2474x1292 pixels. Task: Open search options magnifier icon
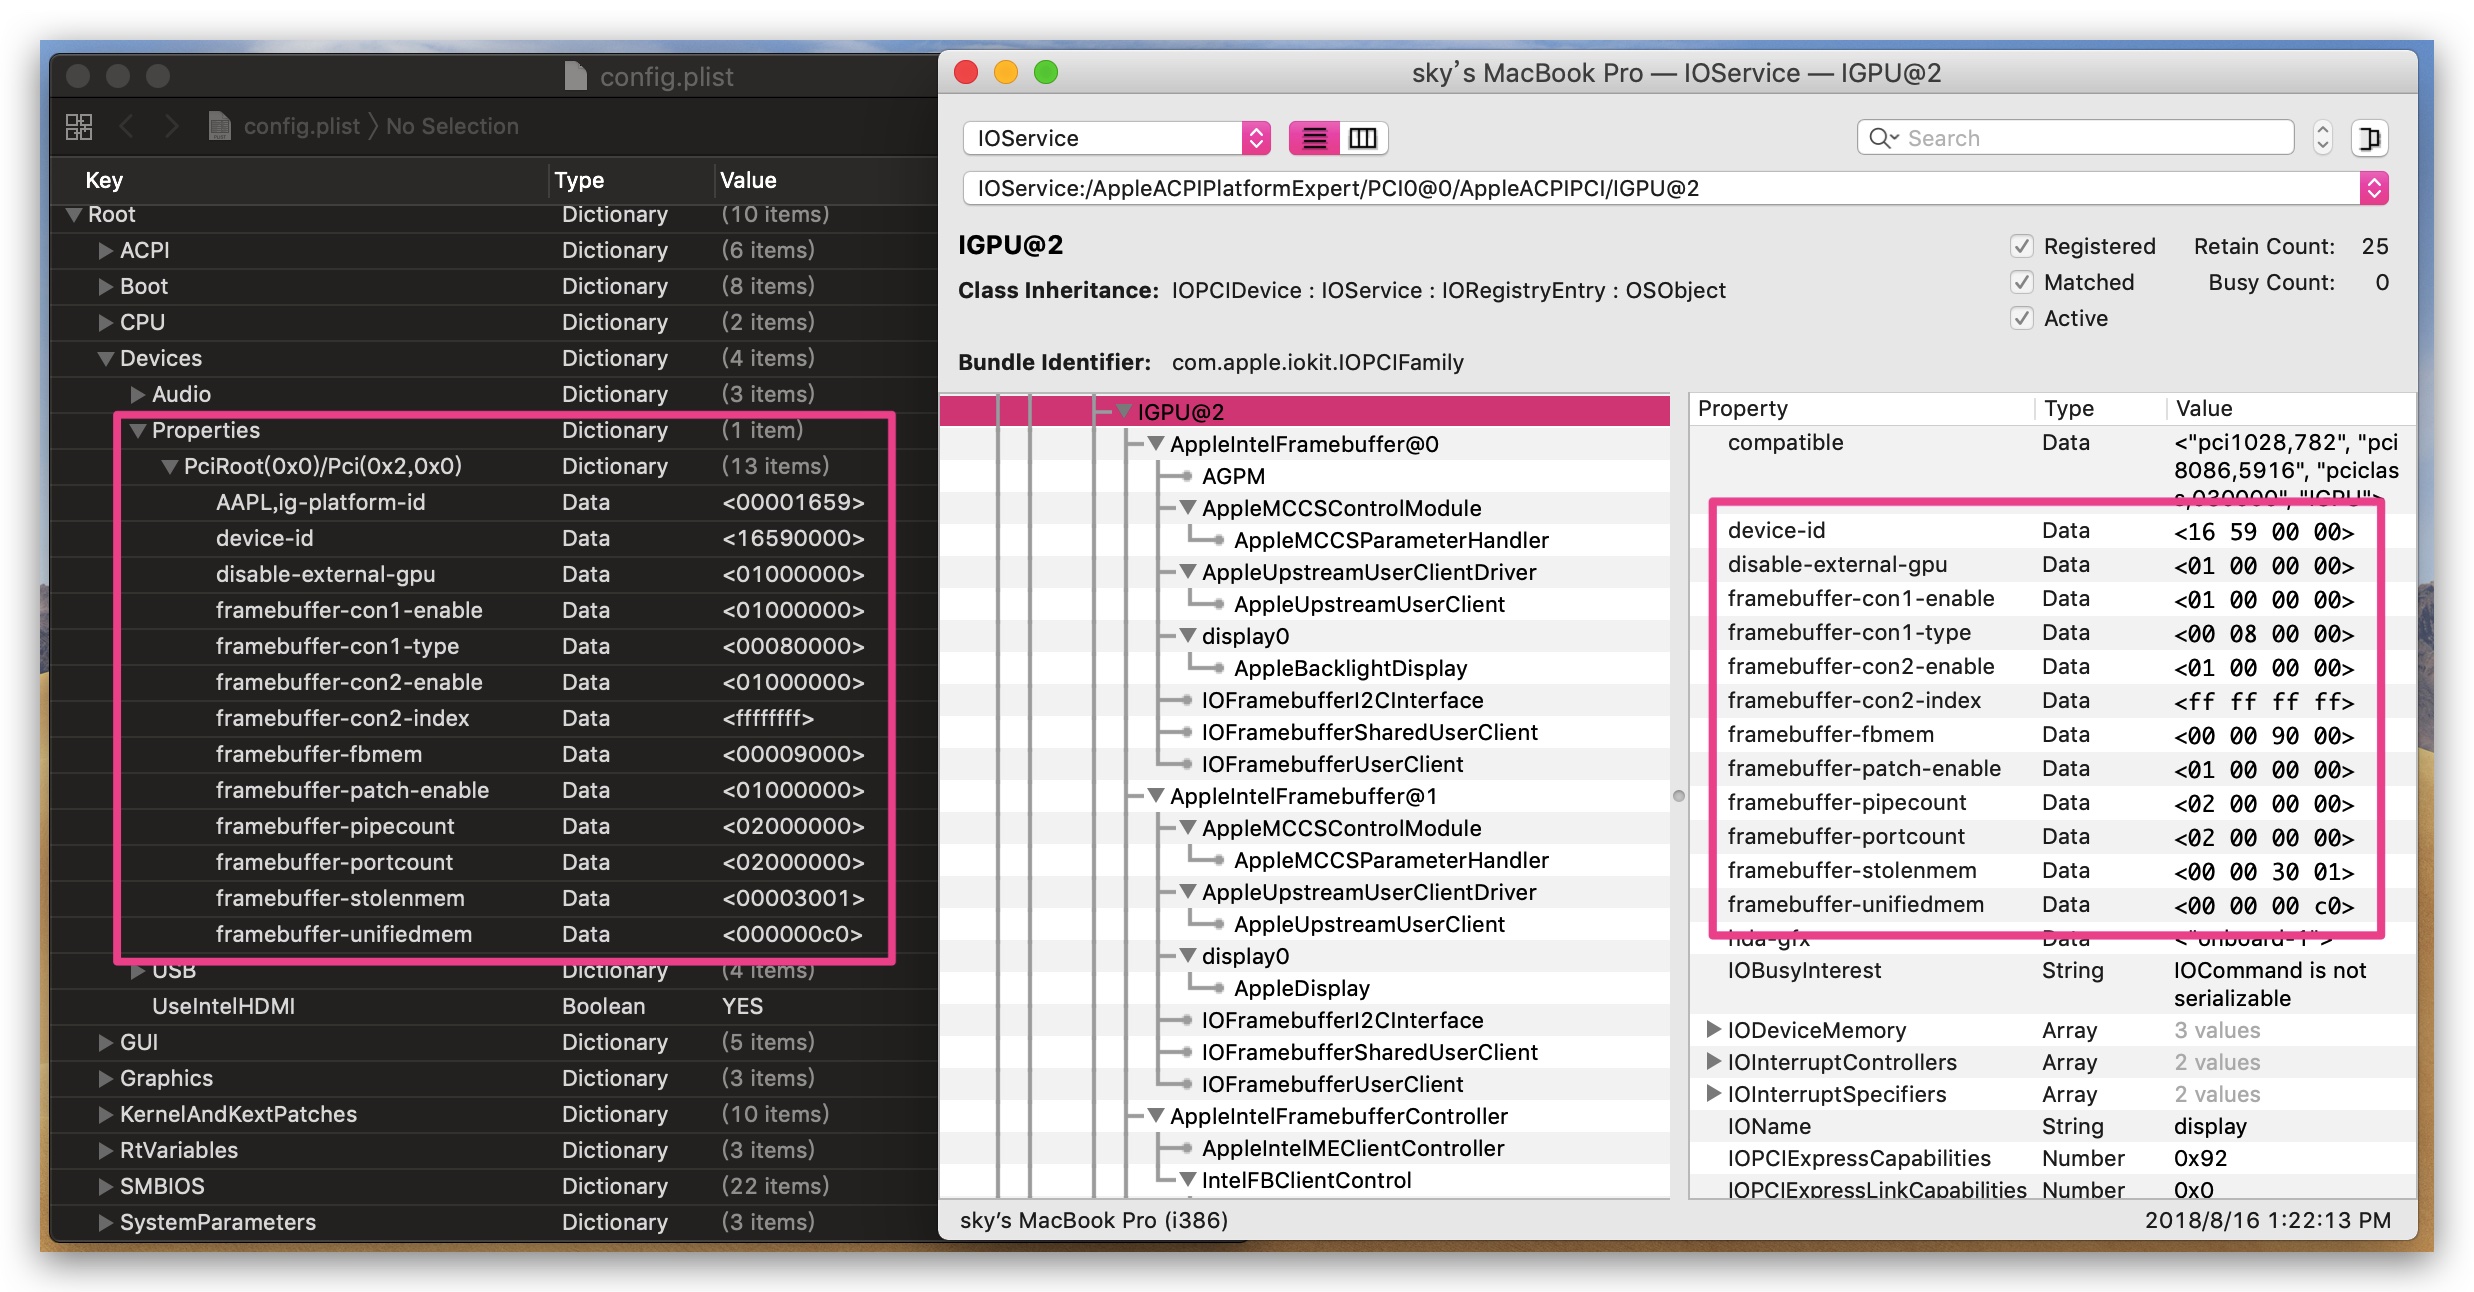1883,138
